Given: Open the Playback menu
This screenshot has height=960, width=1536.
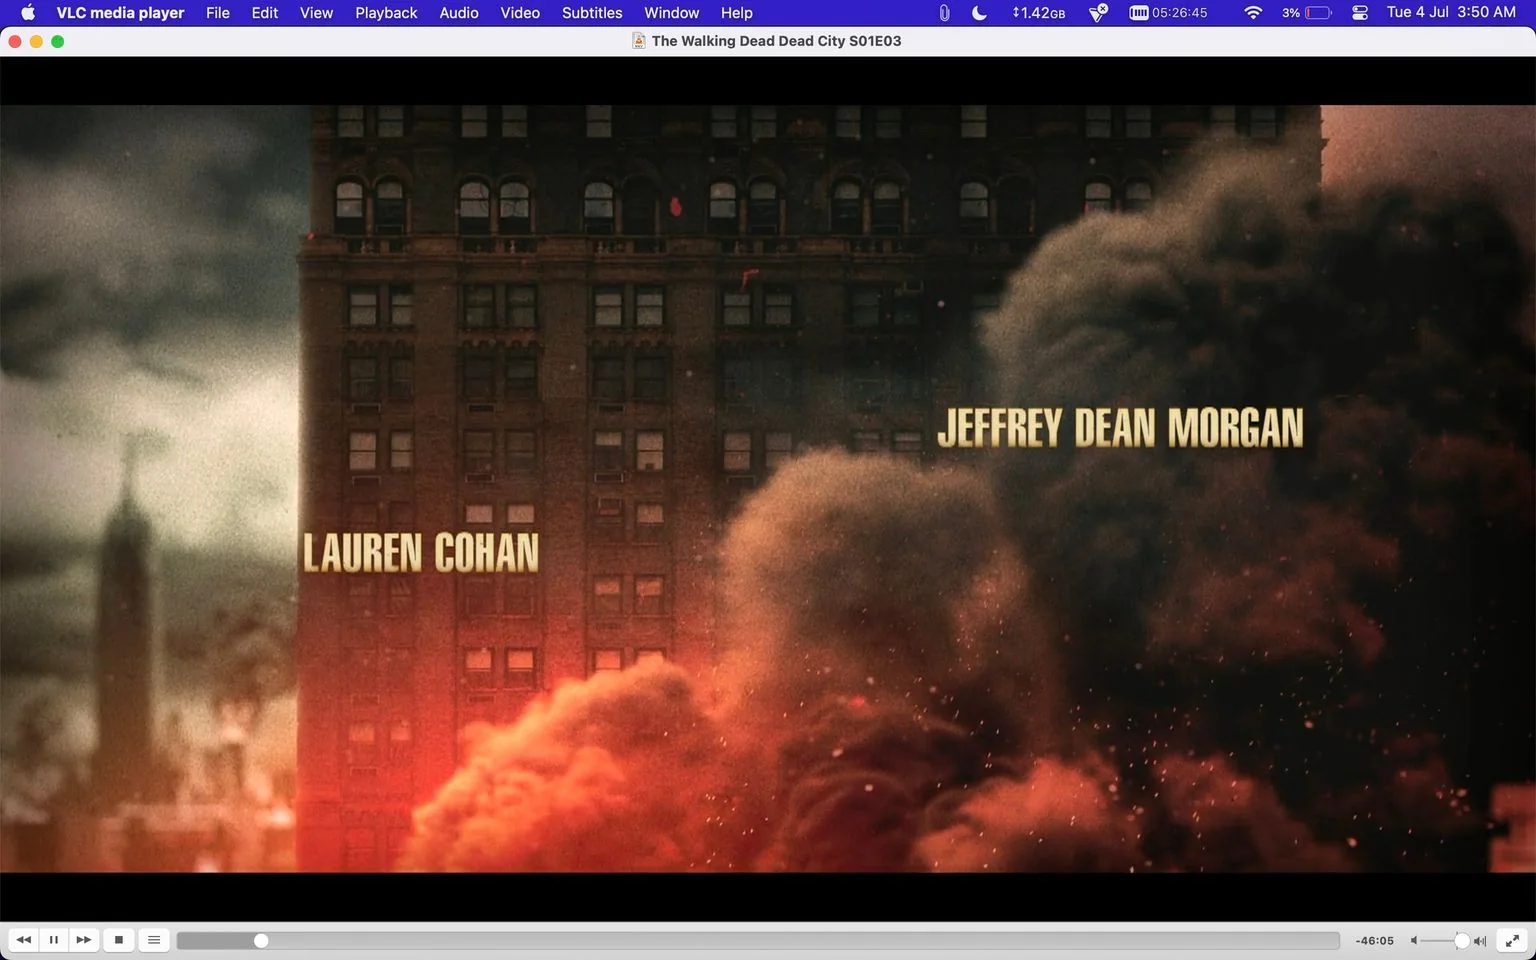Looking at the screenshot, I should click(386, 13).
